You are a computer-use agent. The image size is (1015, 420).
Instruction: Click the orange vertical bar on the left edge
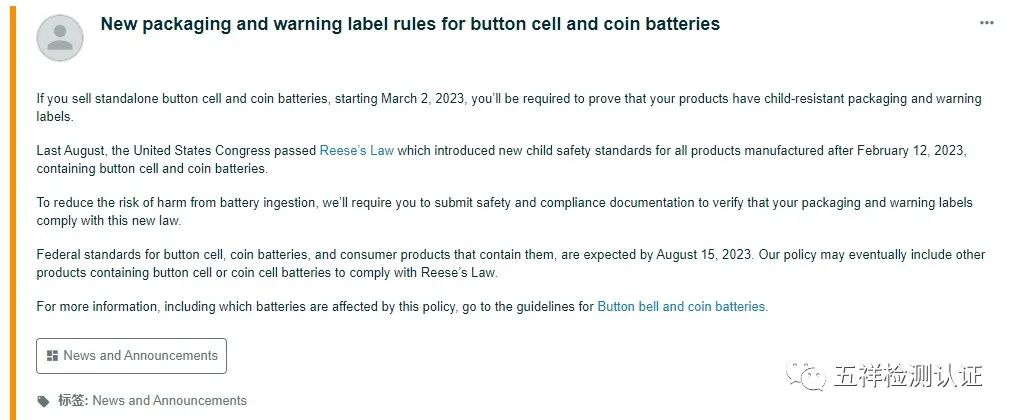click(x=13, y=210)
